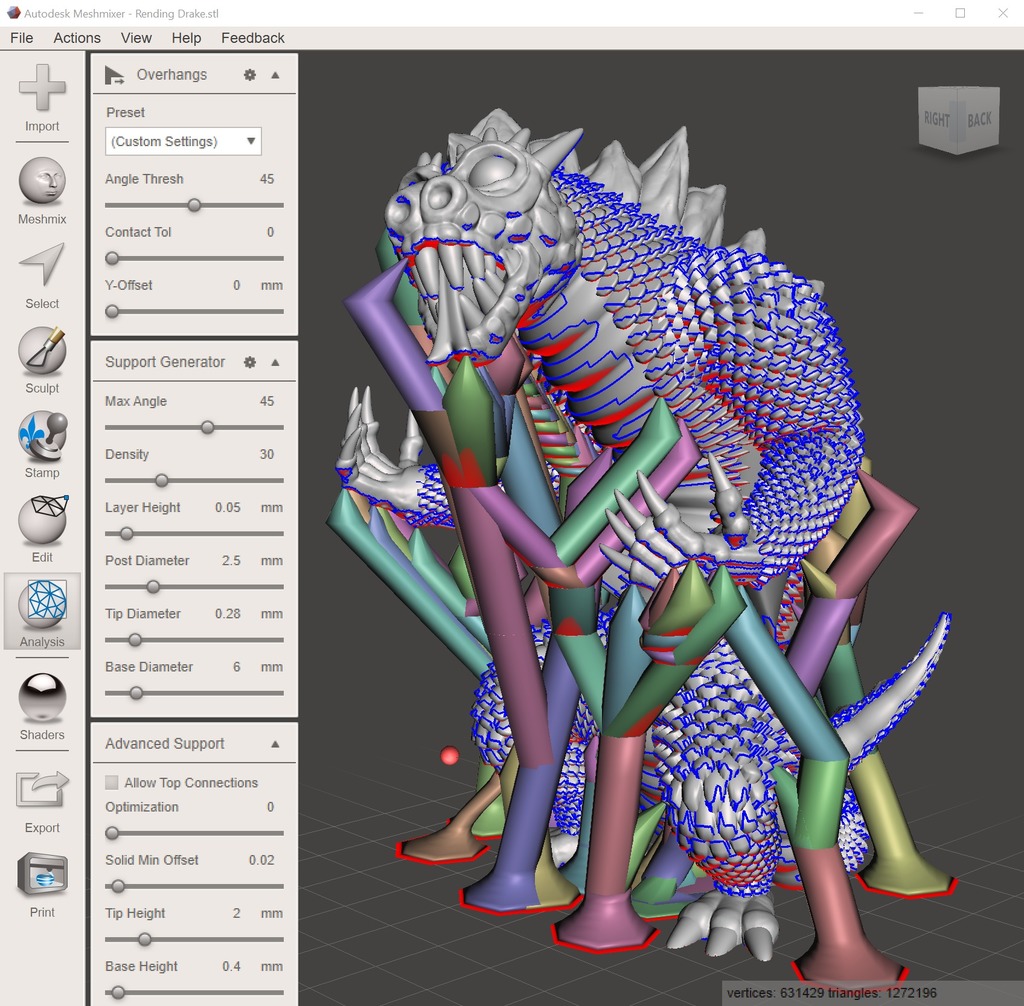Open the Feedback menu
The height and width of the screenshot is (1006, 1024).
(x=253, y=38)
